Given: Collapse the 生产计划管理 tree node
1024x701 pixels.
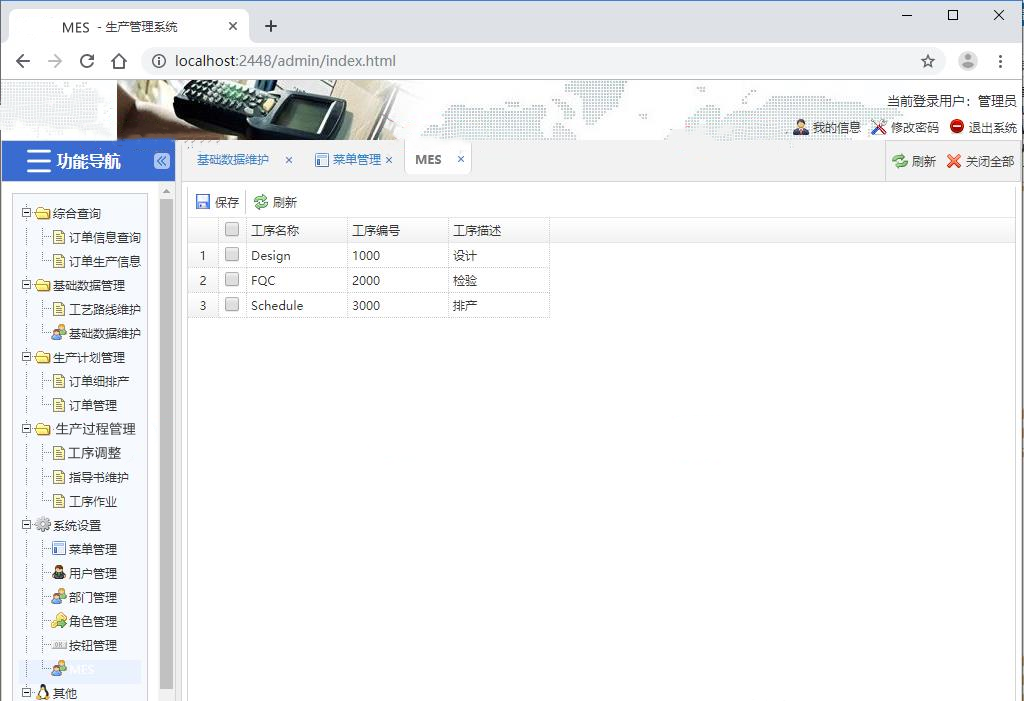Looking at the screenshot, I should [27, 357].
